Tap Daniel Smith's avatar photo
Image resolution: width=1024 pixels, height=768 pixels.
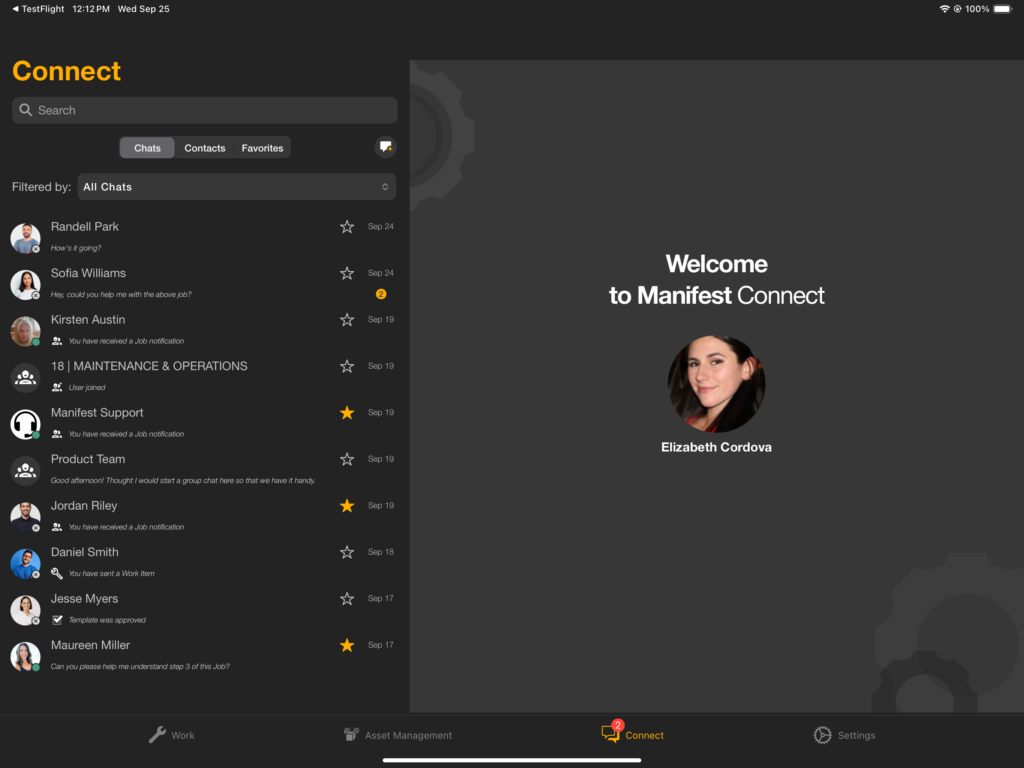pos(25,563)
